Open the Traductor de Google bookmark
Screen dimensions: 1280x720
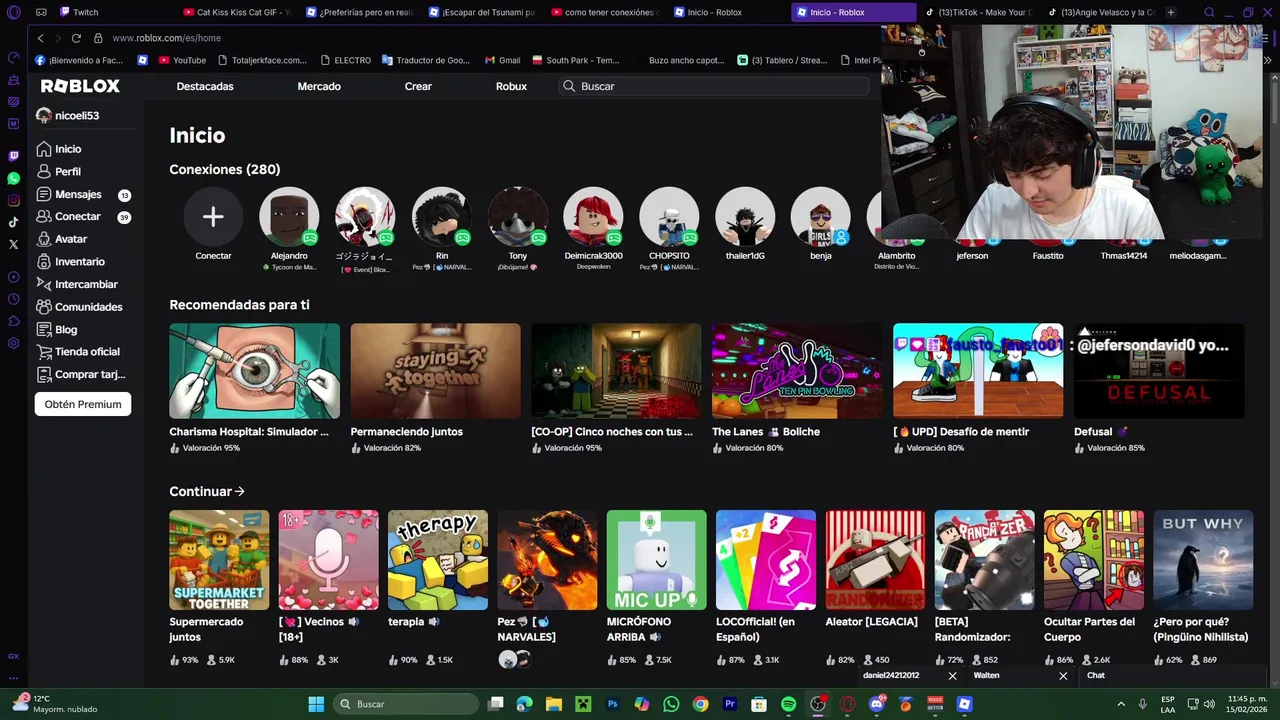click(x=425, y=60)
